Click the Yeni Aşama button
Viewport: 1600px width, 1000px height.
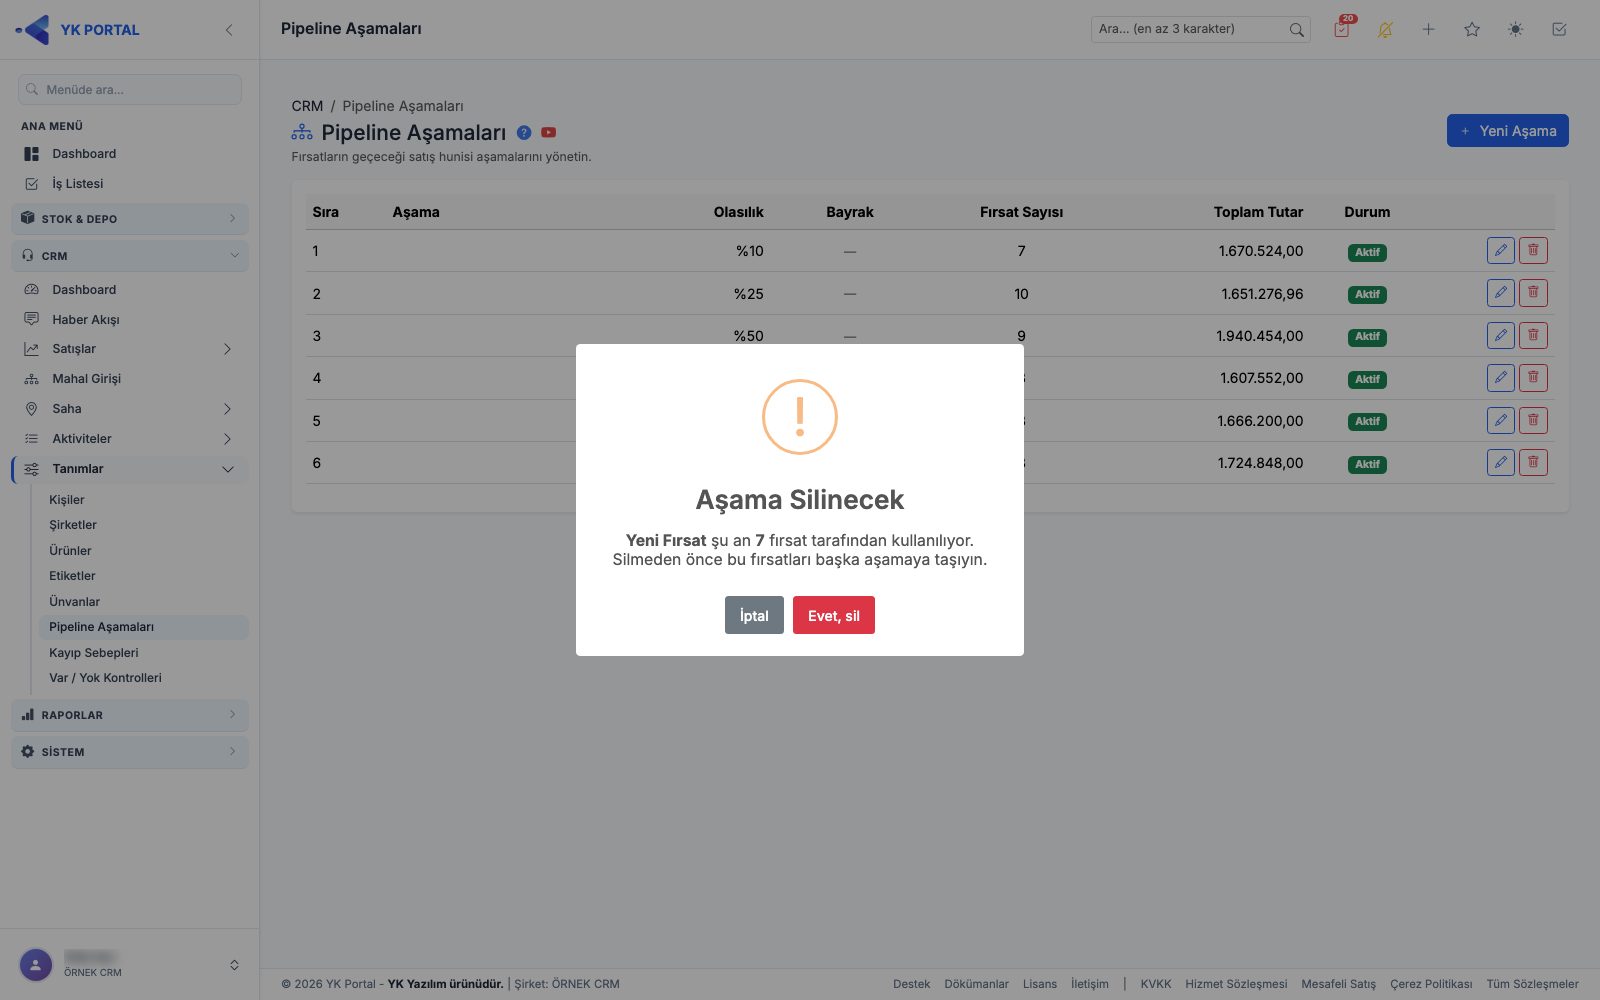1507,131
